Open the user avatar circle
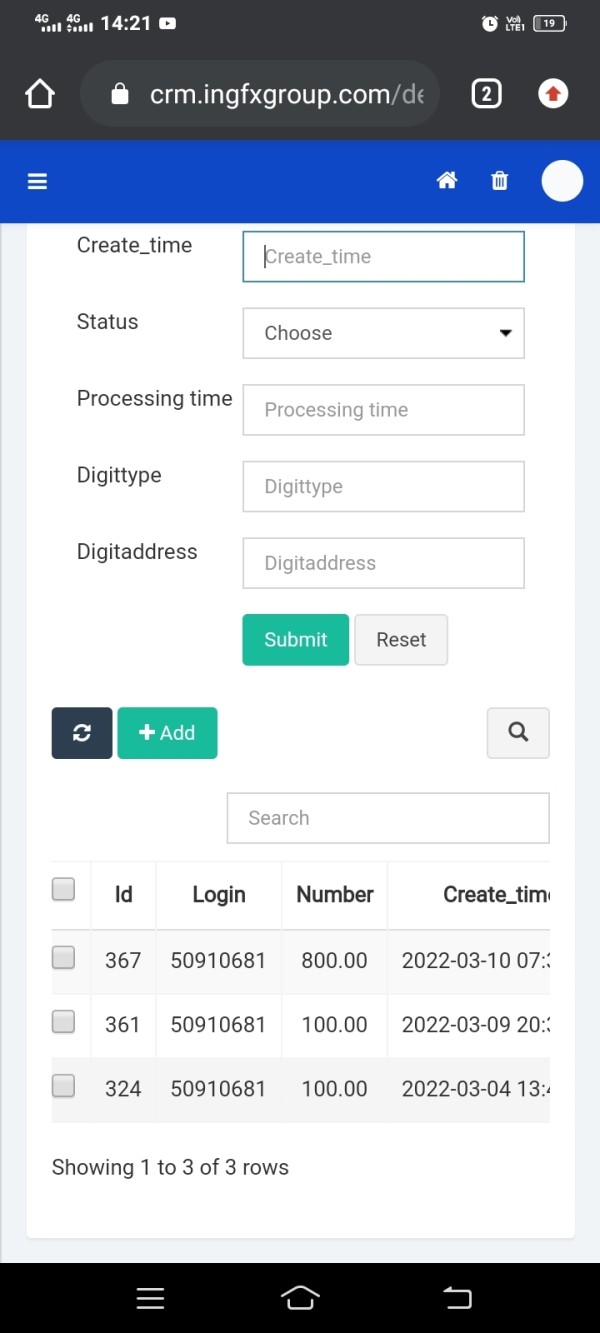This screenshot has height=1333, width=600. (562, 181)
